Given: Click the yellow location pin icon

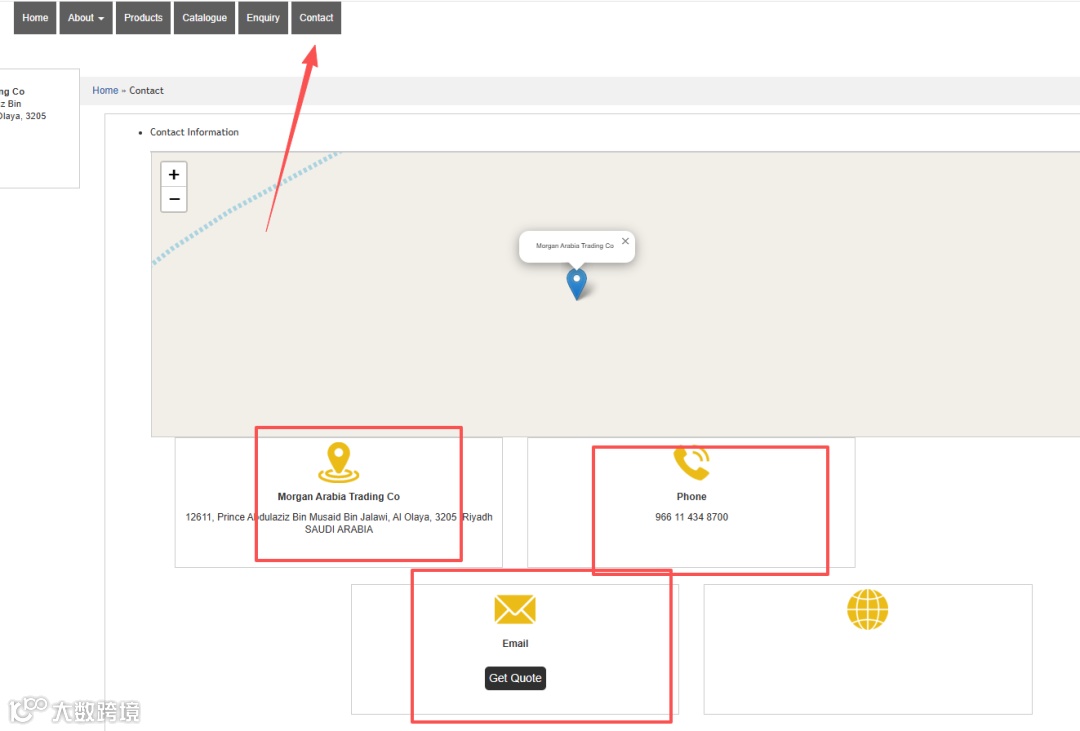Looking at the screenshot, I should [338, 462].
